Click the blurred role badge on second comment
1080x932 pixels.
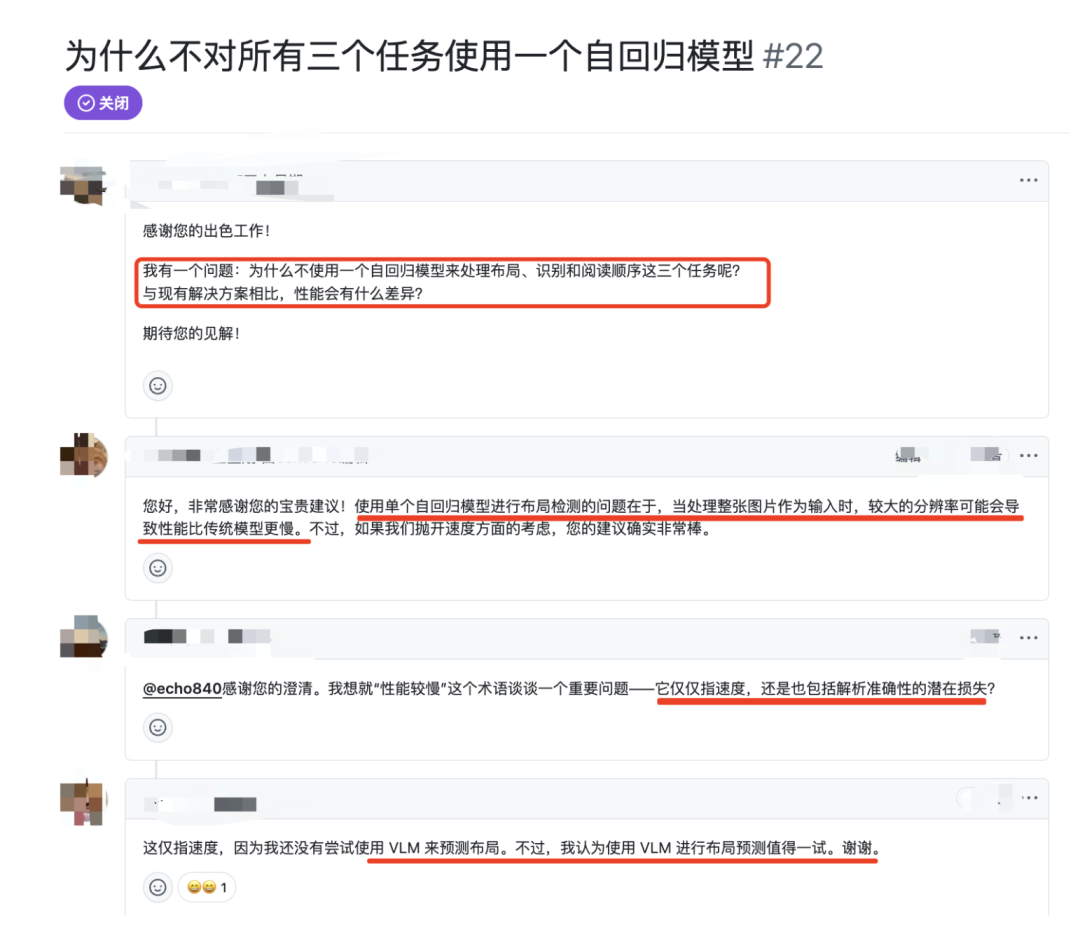[x=986, y=455]
